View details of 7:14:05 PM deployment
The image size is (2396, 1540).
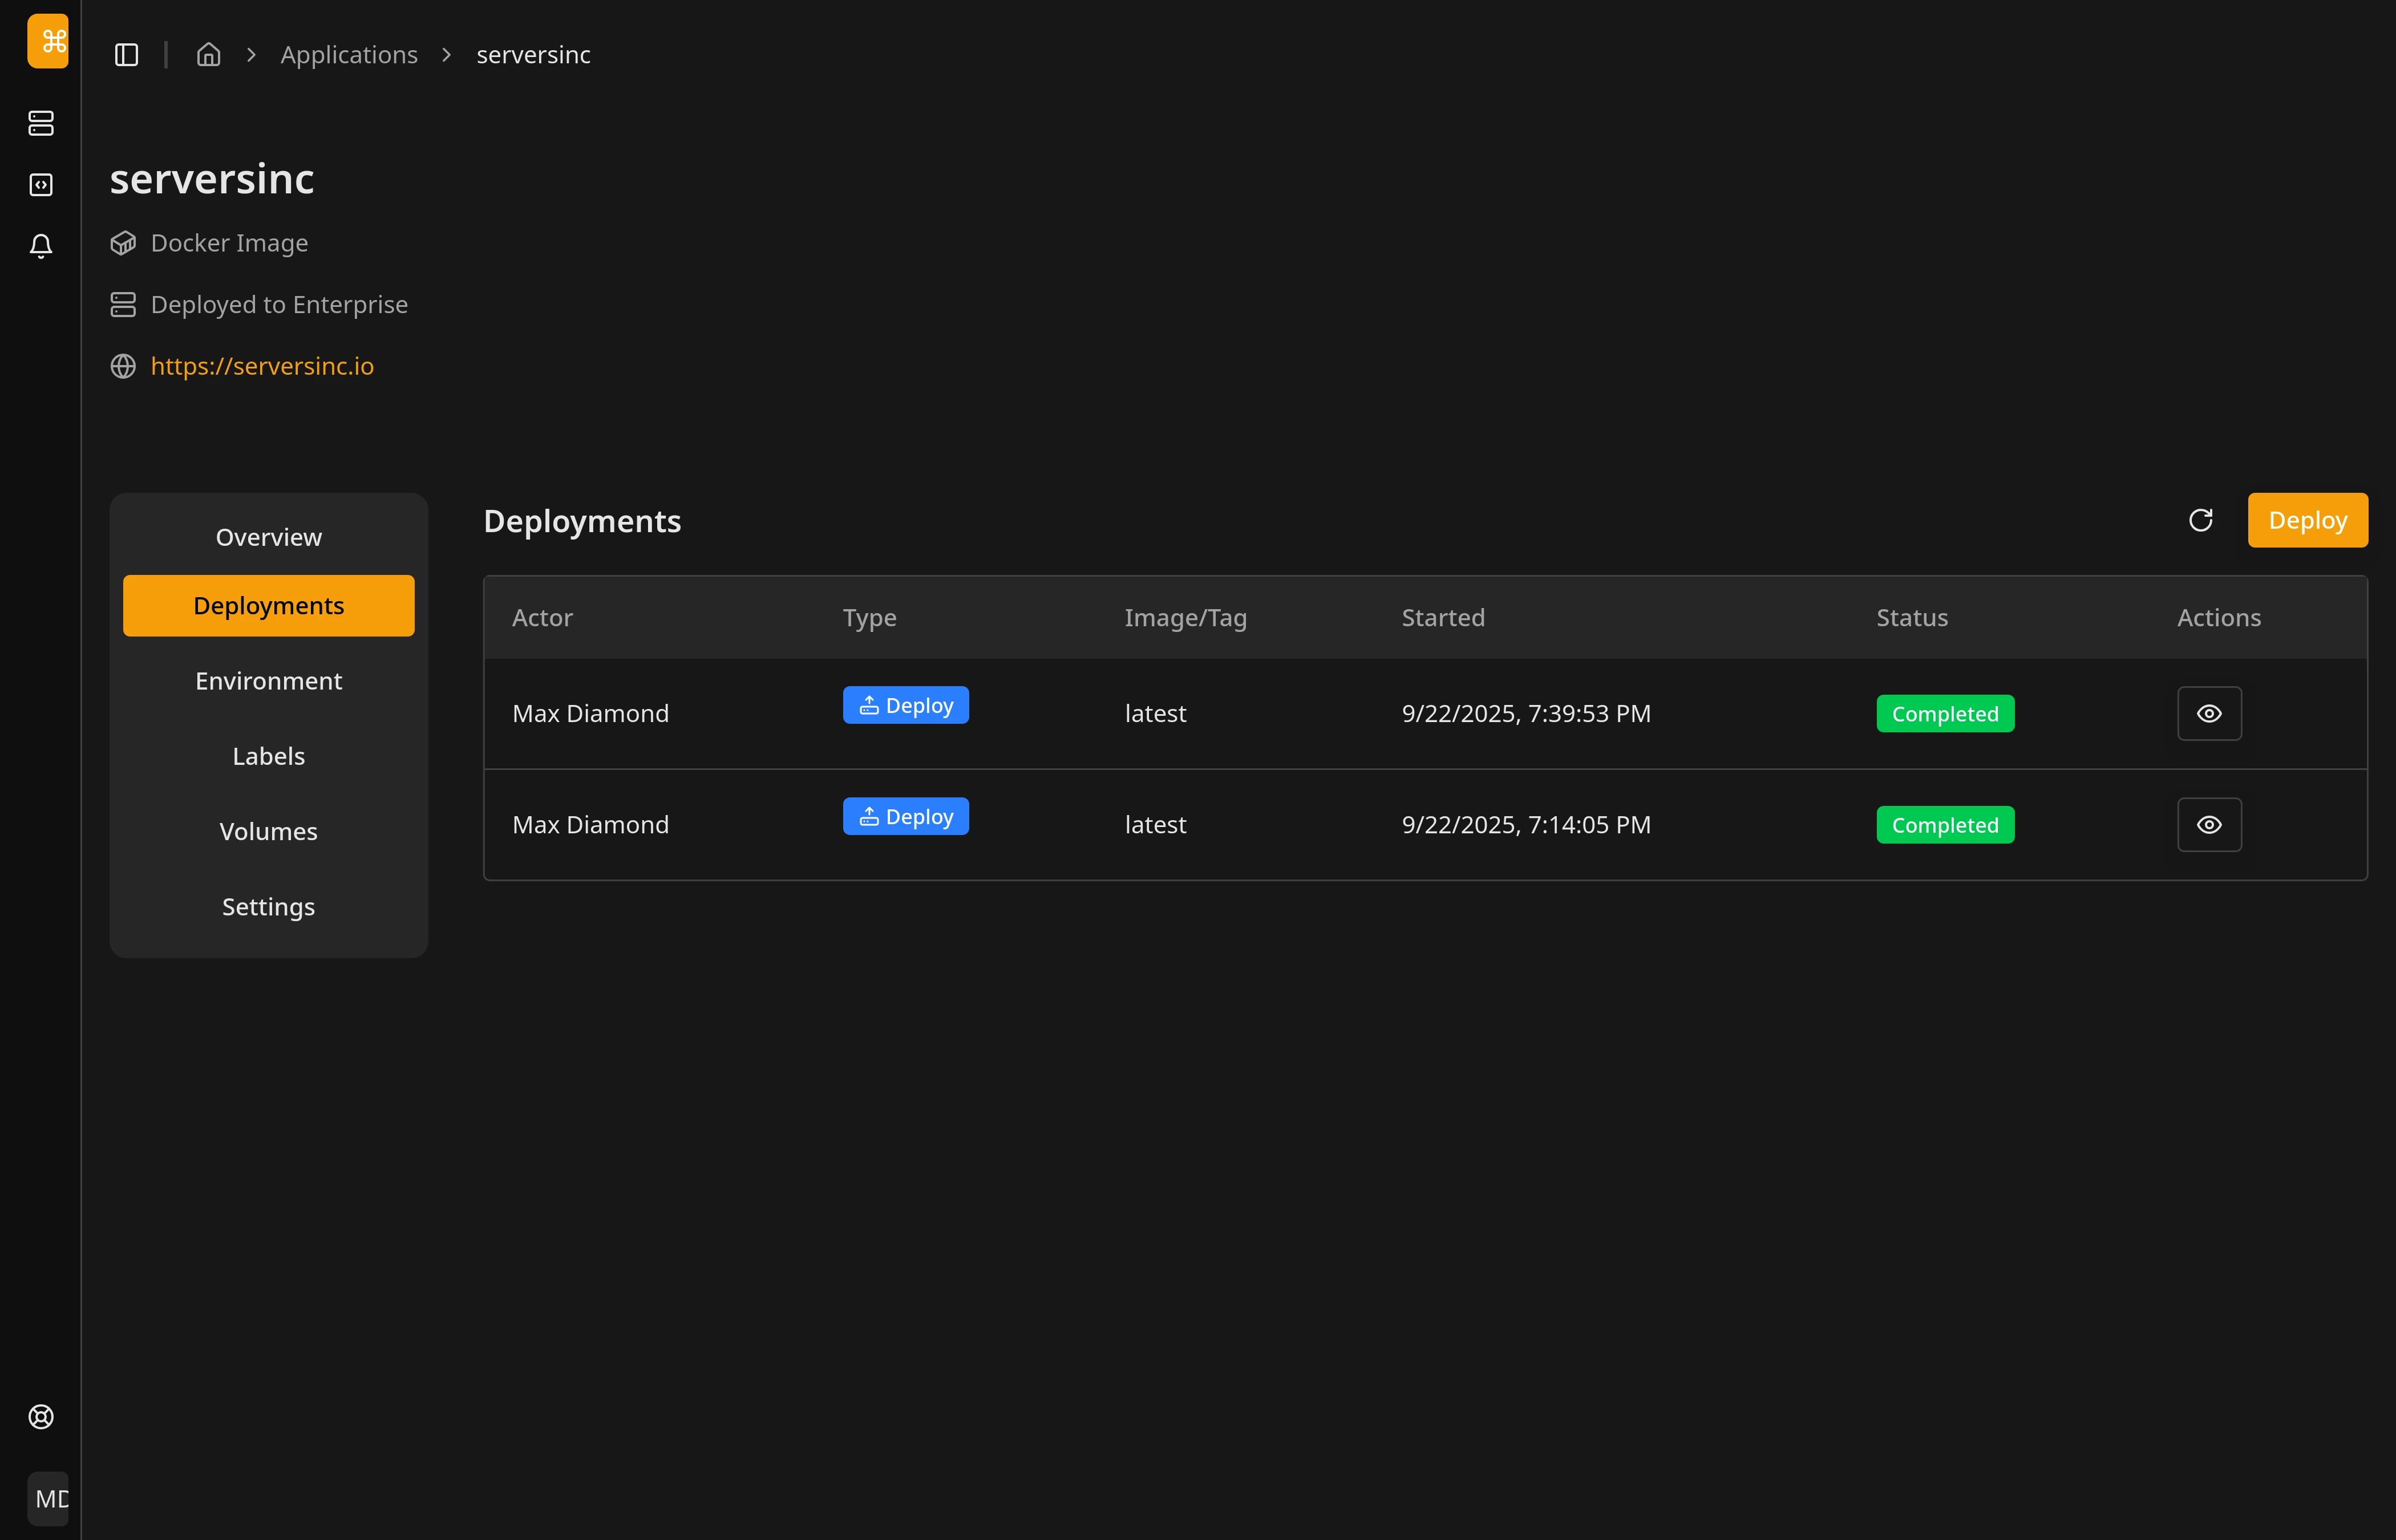2209,825
